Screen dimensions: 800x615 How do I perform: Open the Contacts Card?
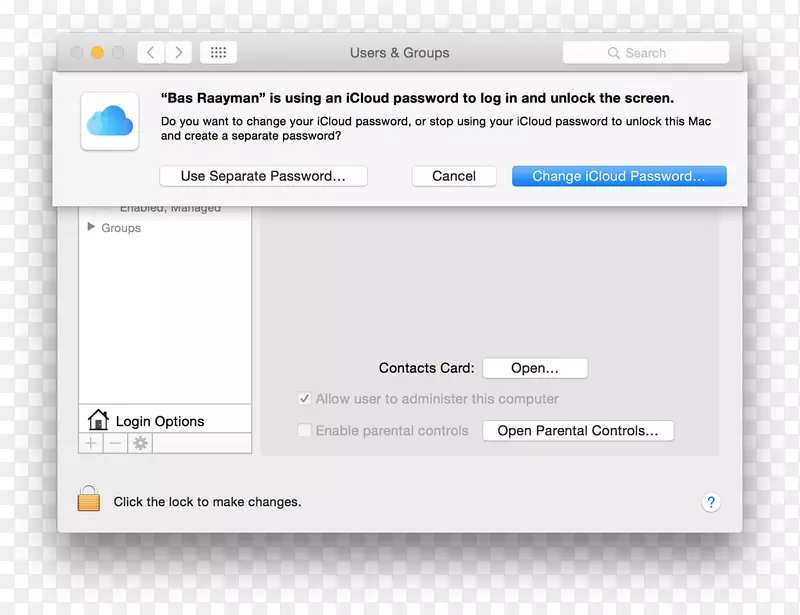click(x=535, y=368)
